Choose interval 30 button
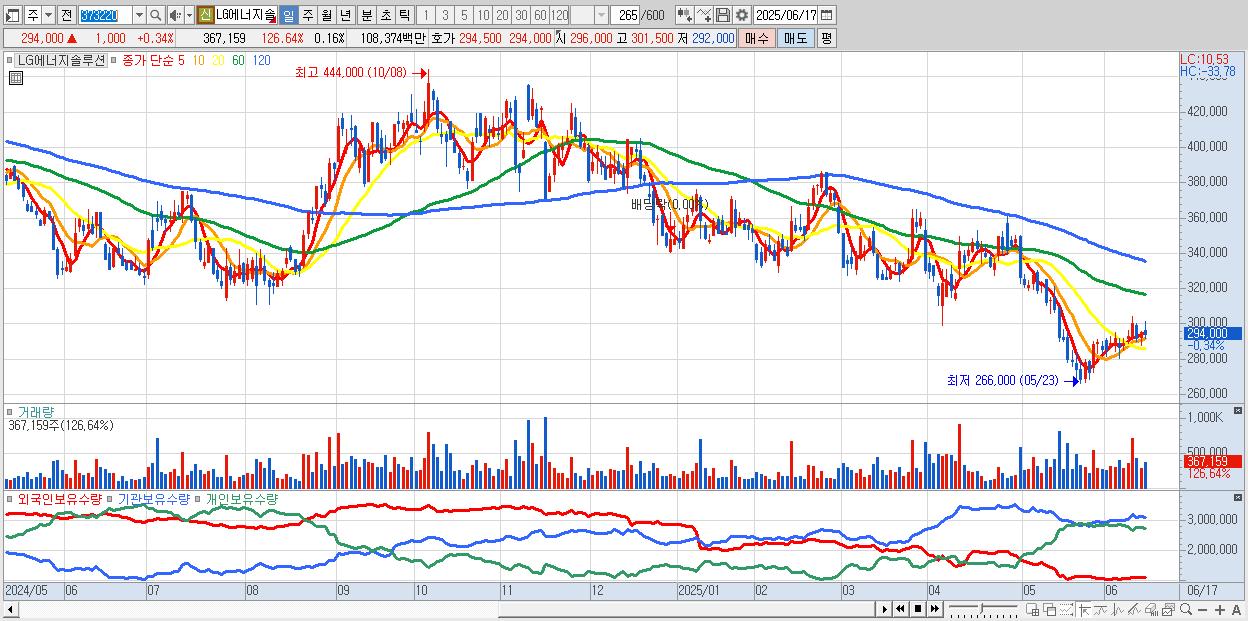 521,15
